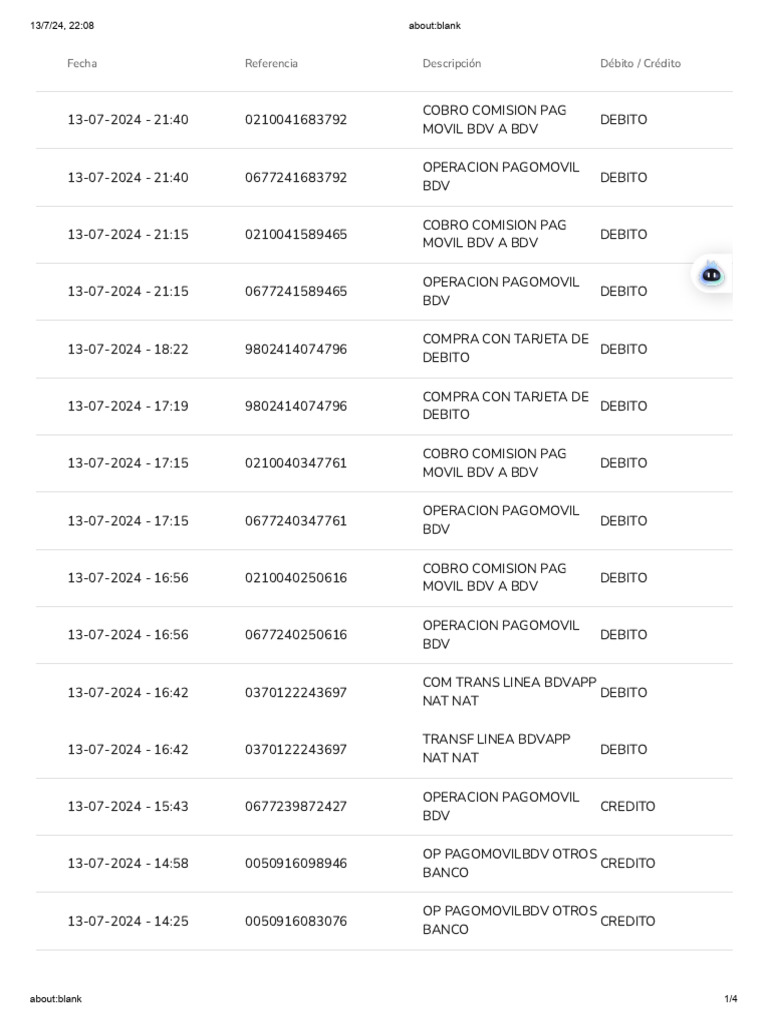Click the 1/4 page number indicator
The image size is (768, 1024).
pos(731,999)
